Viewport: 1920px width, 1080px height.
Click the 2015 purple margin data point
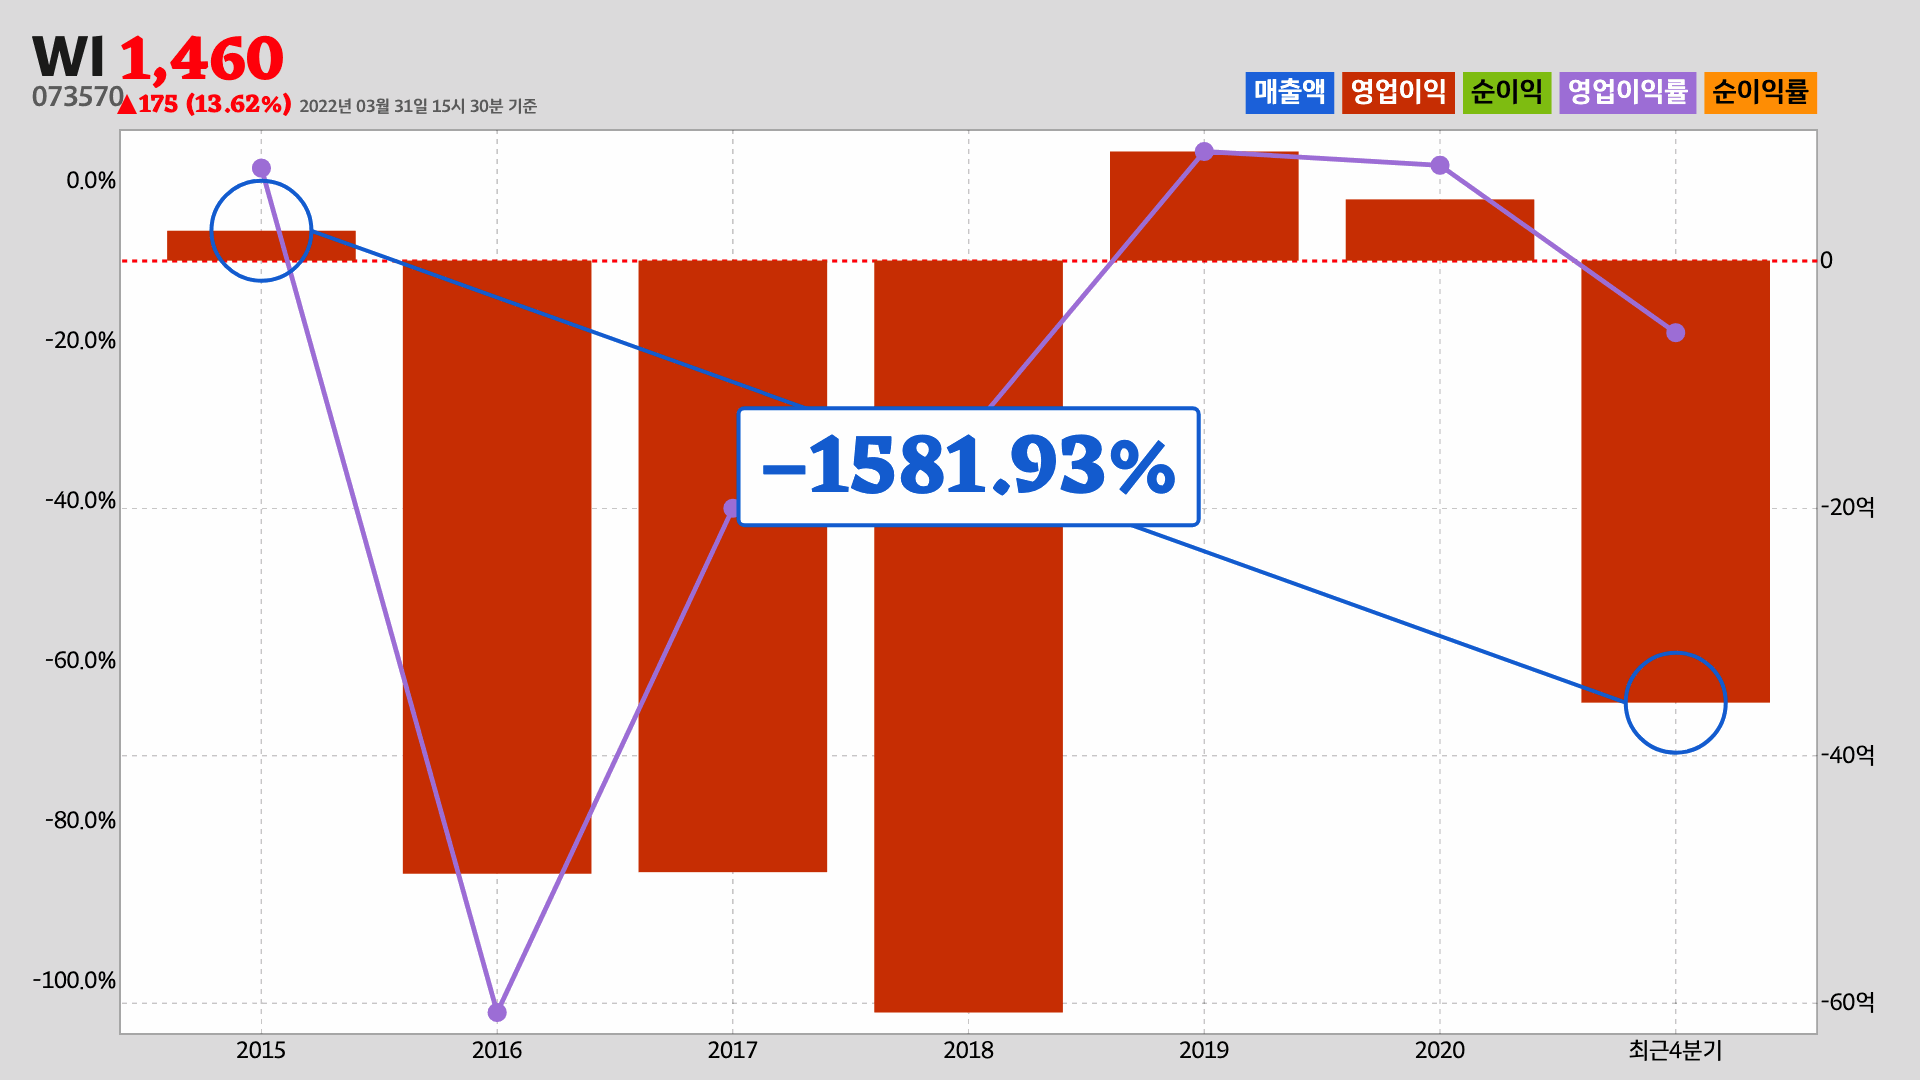[261, 168]
